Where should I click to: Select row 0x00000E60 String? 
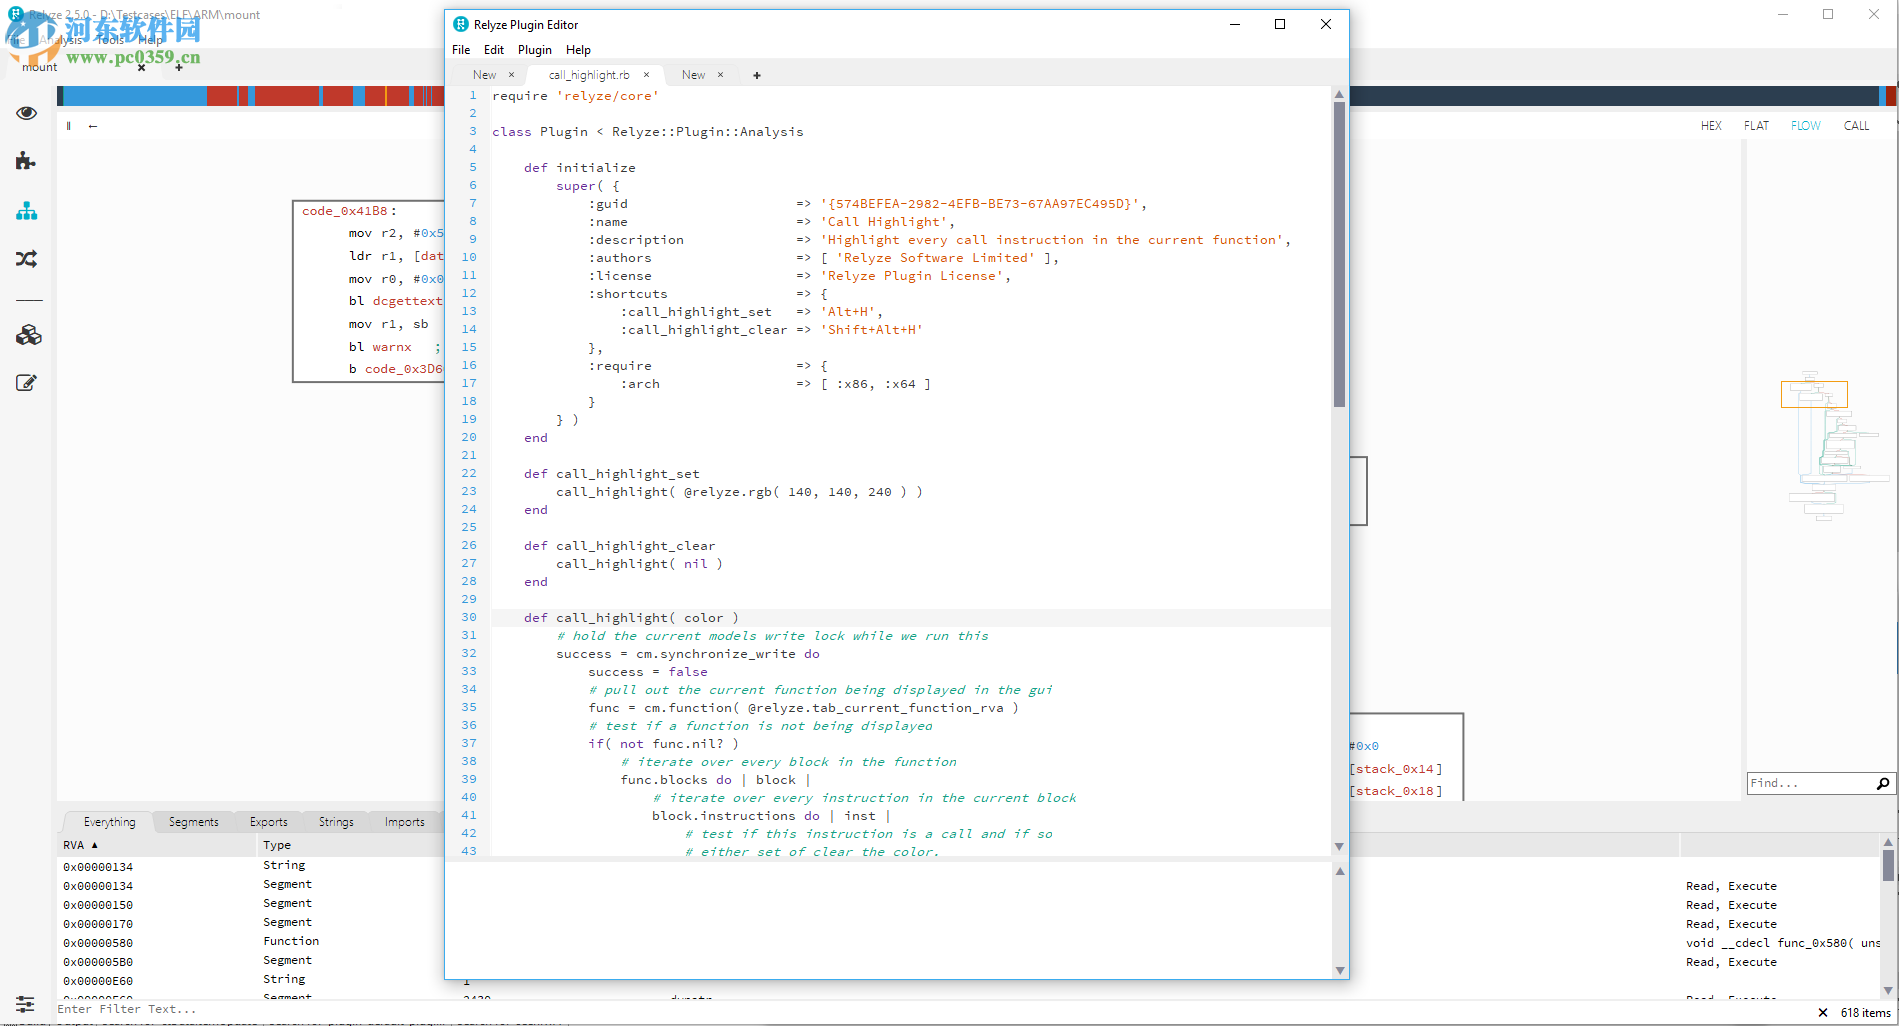point(250,980)
